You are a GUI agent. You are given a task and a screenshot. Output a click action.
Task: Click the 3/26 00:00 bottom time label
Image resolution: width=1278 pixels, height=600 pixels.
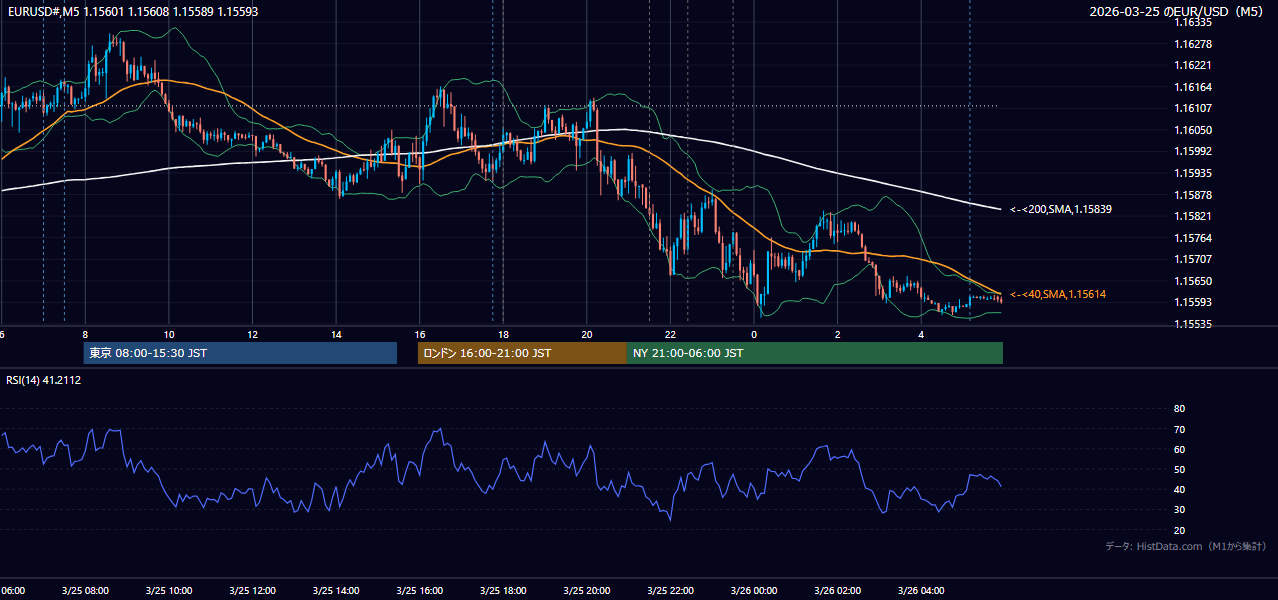coord(754,590)
